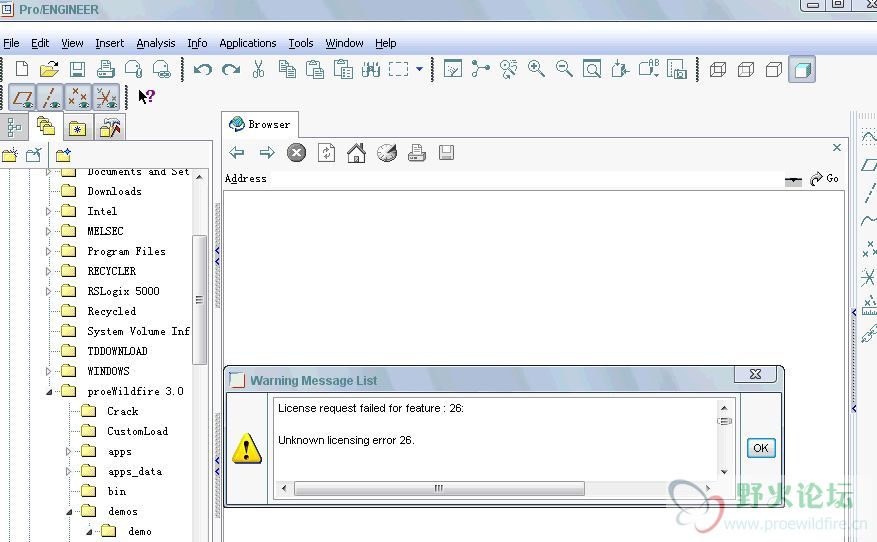Click the Address input field
The height and width of the screenshot is (542, 877).
pyautogui.click(x=526, y=179)
